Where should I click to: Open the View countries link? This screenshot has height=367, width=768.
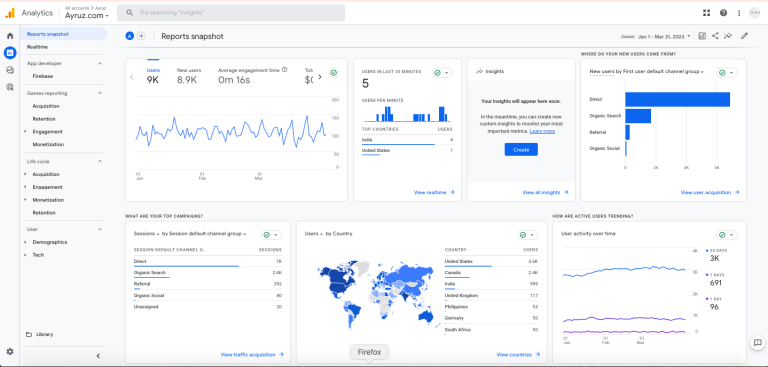click(x=518, y=354)
